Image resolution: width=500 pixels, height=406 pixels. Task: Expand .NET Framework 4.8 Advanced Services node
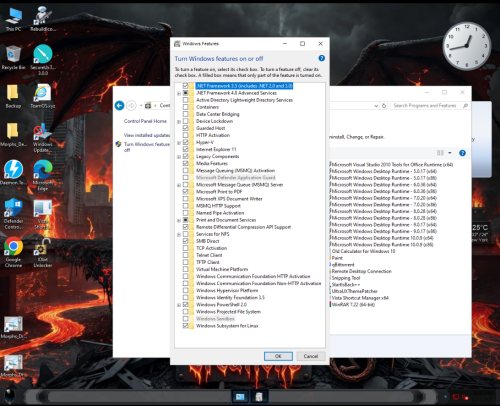[x=179, y=93]
